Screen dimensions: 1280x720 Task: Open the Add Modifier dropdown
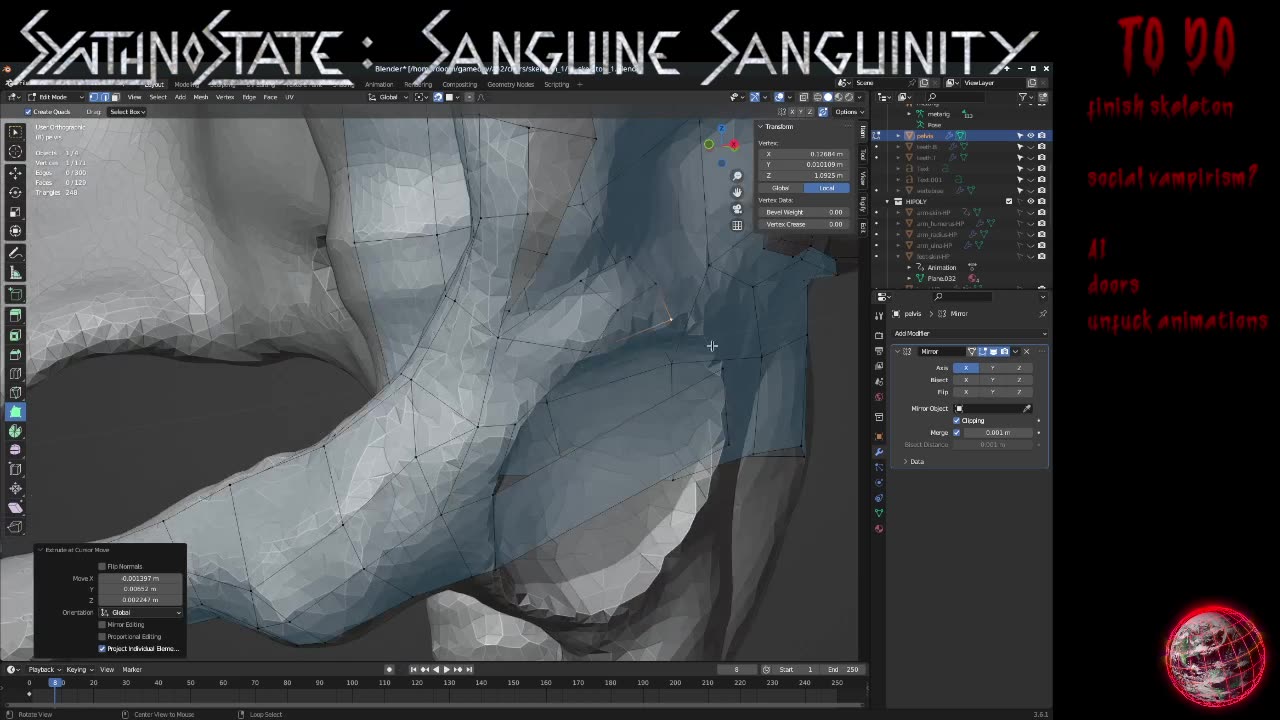(969, 333)
